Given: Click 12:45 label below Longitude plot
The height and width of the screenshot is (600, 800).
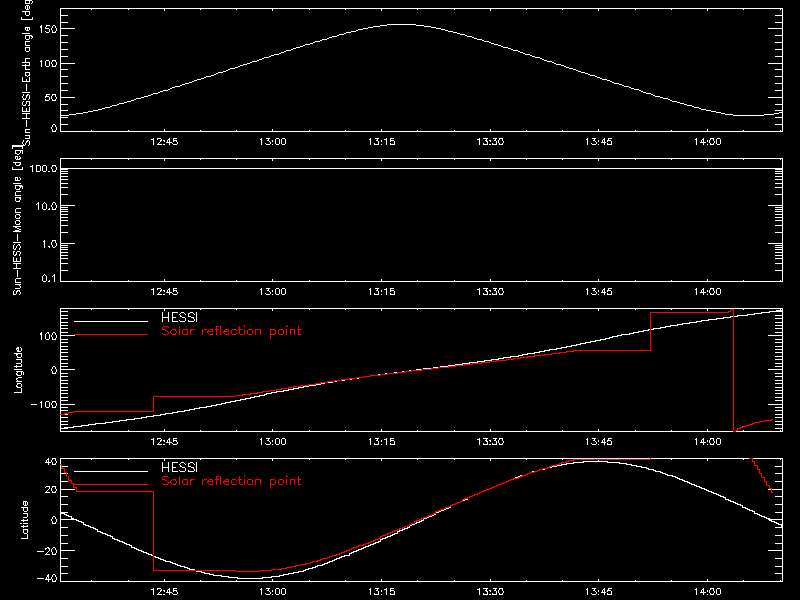Looking at the screenshot, I should click(164, 442).
